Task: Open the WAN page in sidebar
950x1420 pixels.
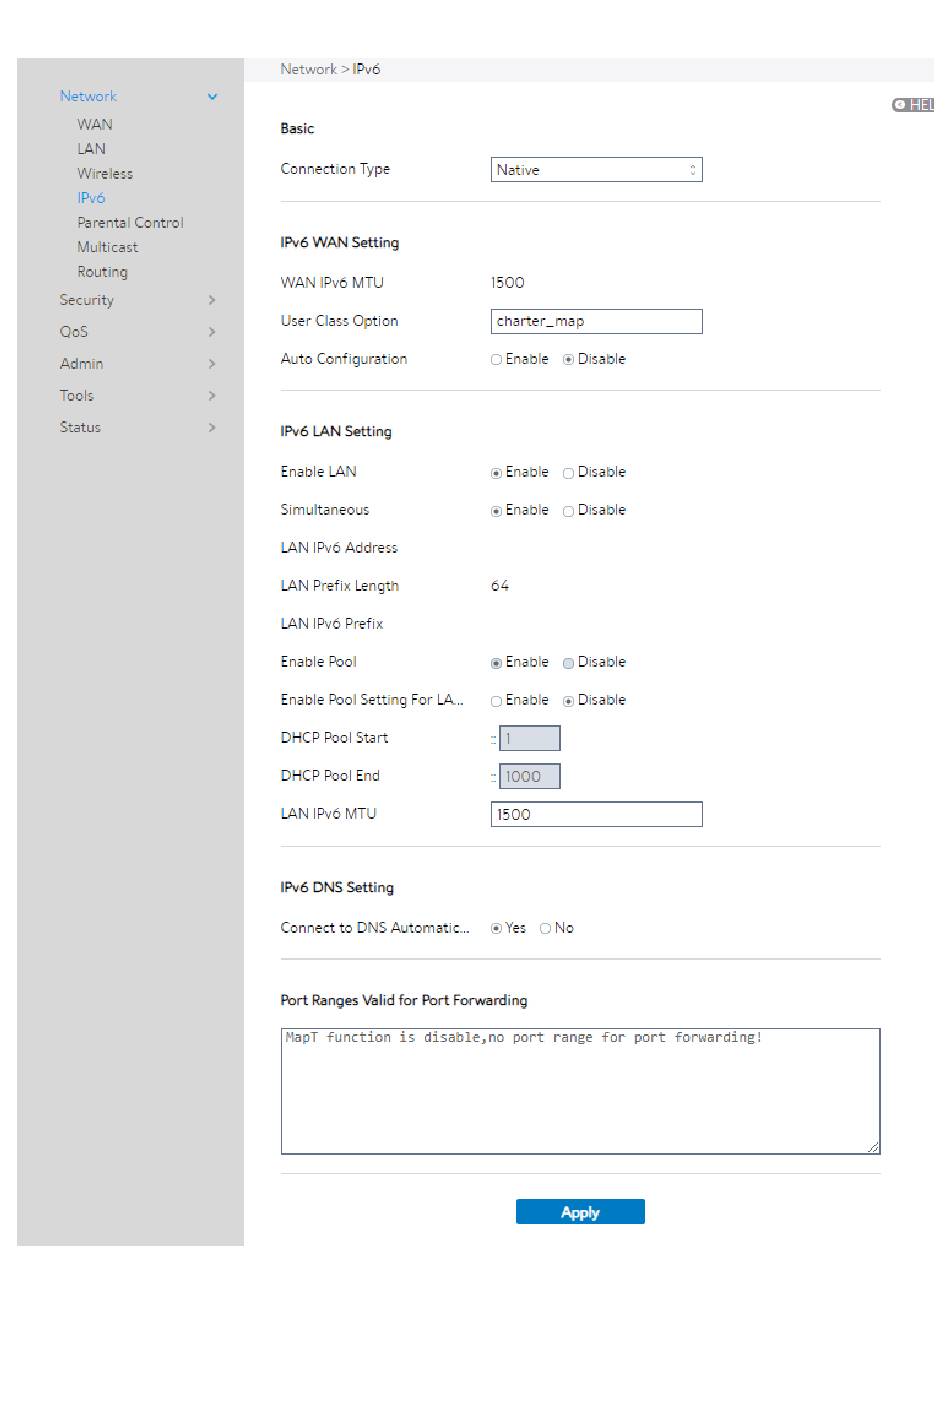Action: coord(95,125)
